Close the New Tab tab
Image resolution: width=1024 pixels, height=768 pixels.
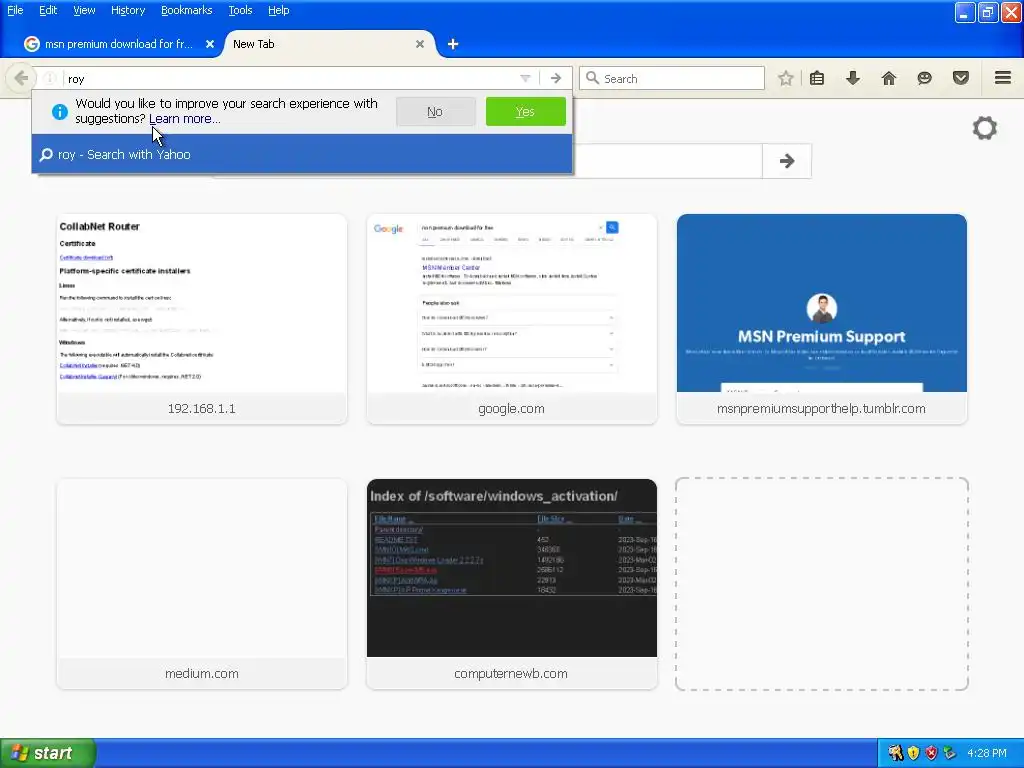(420, 44)
